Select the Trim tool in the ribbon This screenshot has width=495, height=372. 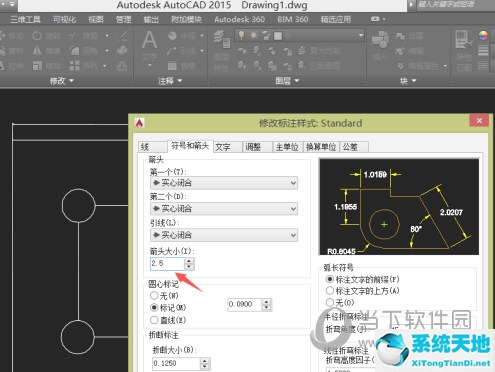point(84,35)
